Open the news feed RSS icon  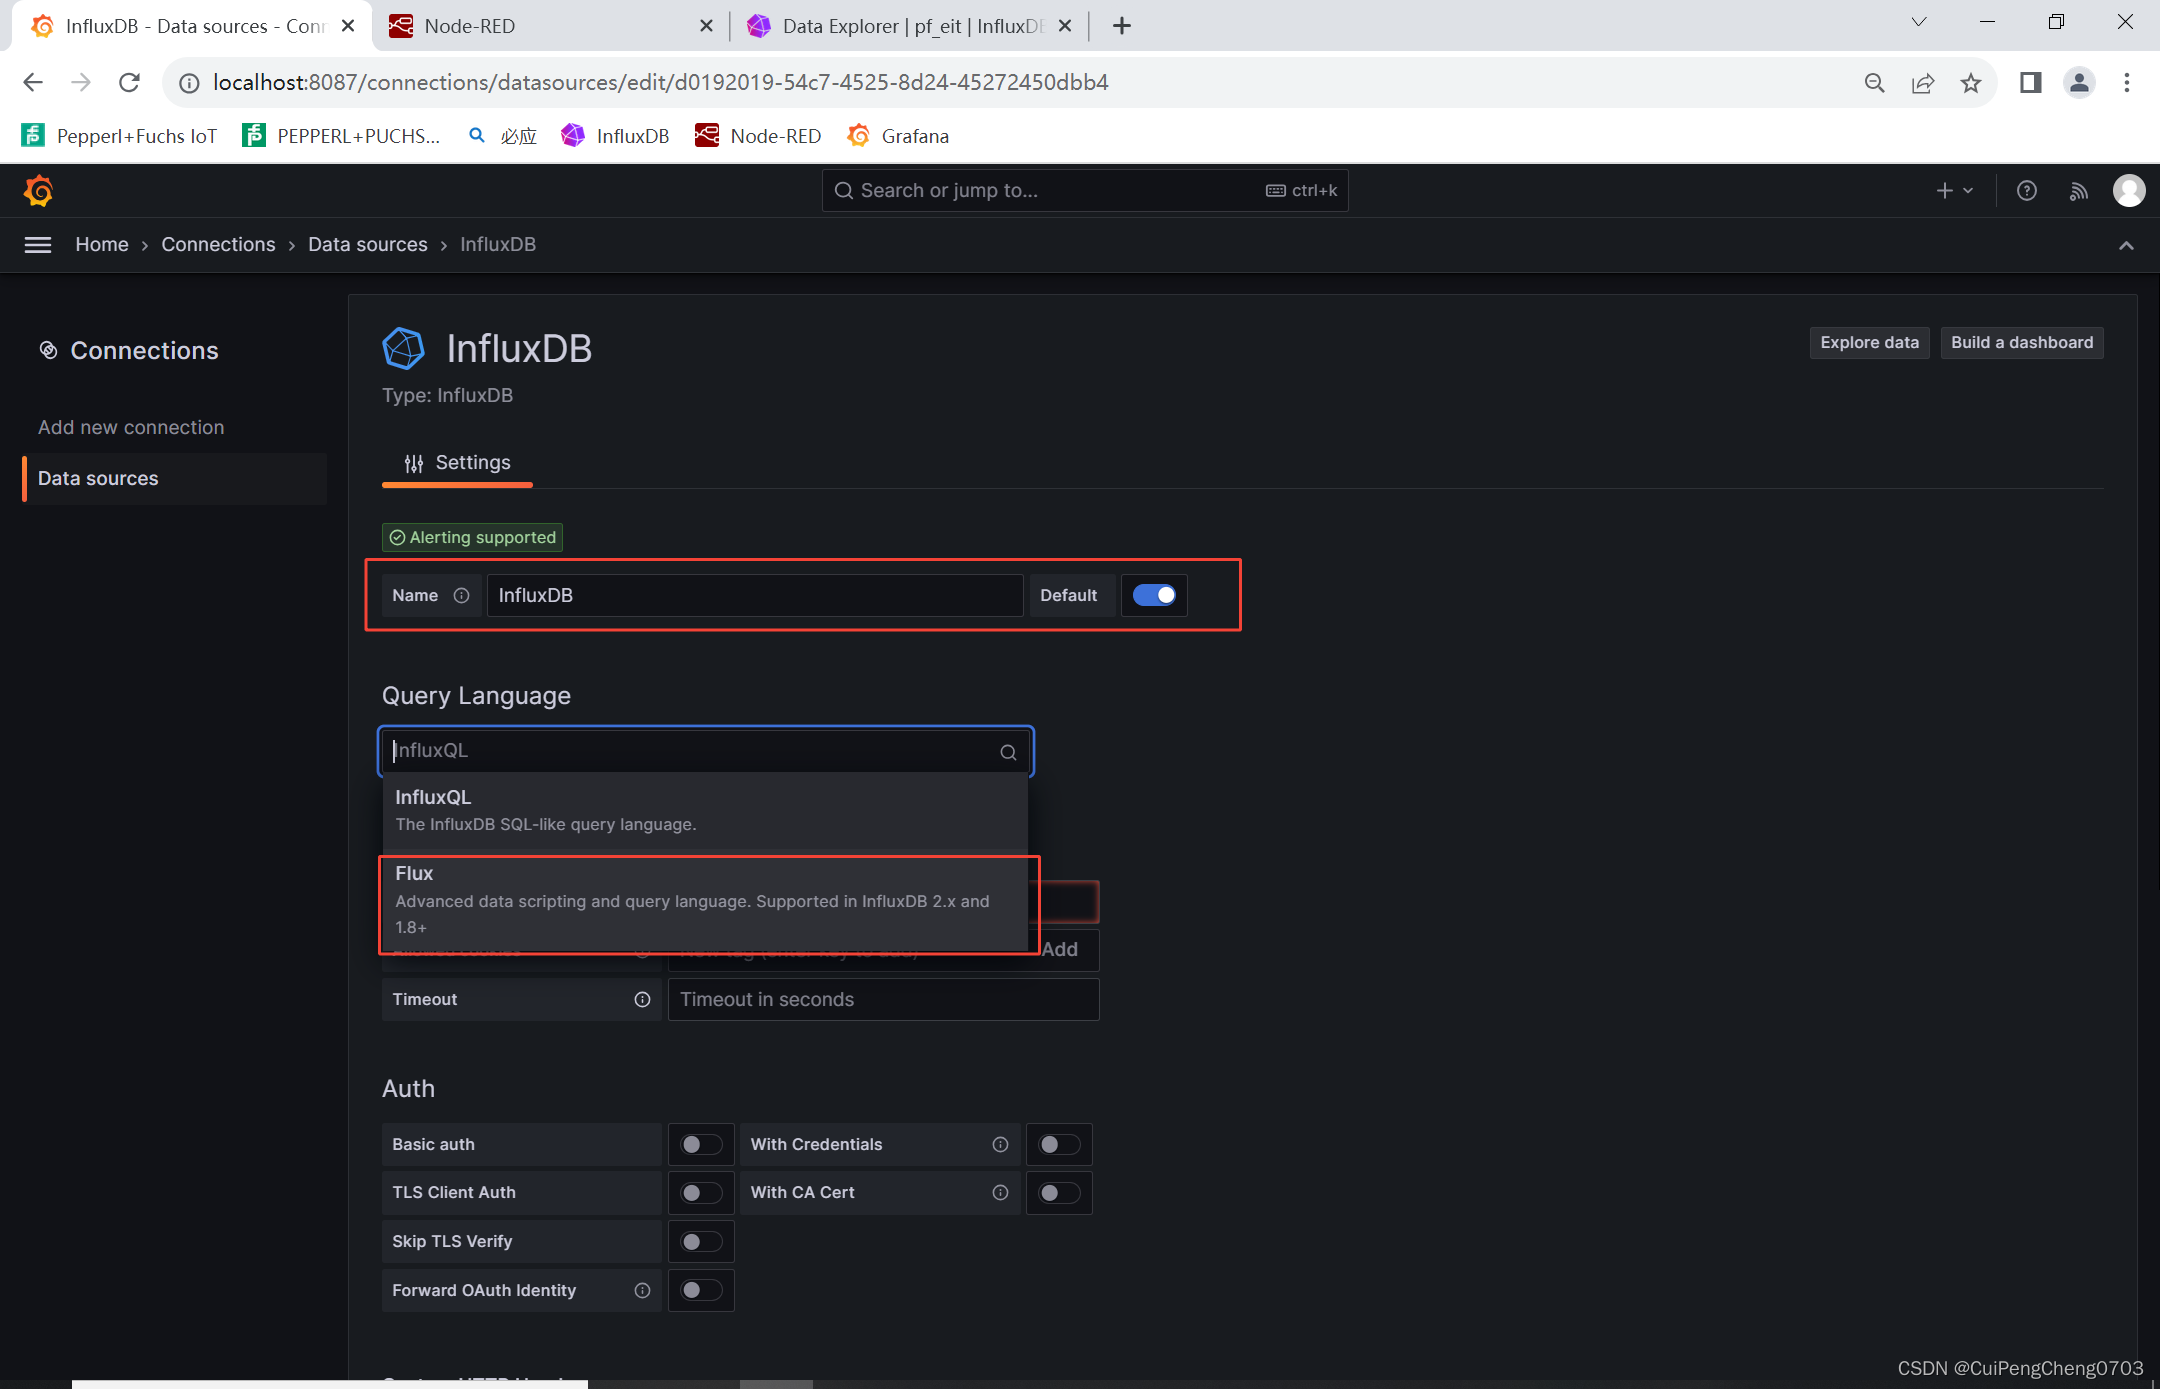pyautogui.click(x=2079, y=190)
